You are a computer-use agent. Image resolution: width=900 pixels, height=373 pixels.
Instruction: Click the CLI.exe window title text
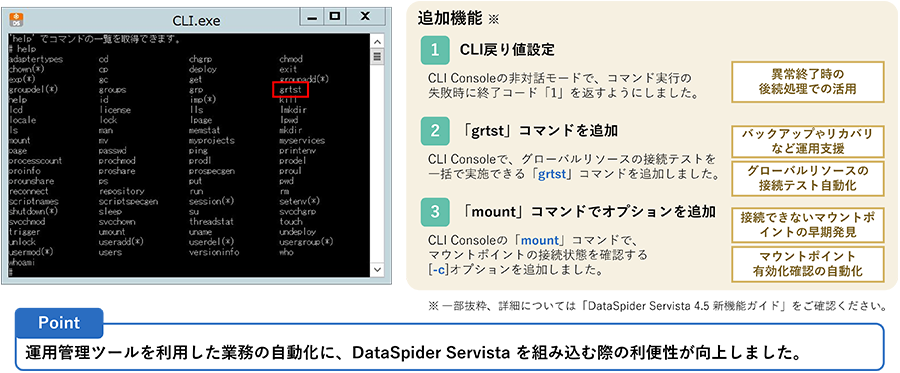(x=196, y=21)
